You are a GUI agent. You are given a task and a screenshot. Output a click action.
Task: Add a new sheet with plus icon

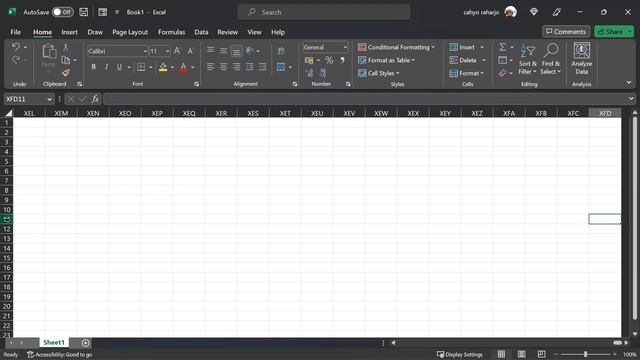click(x=85, y=343)
